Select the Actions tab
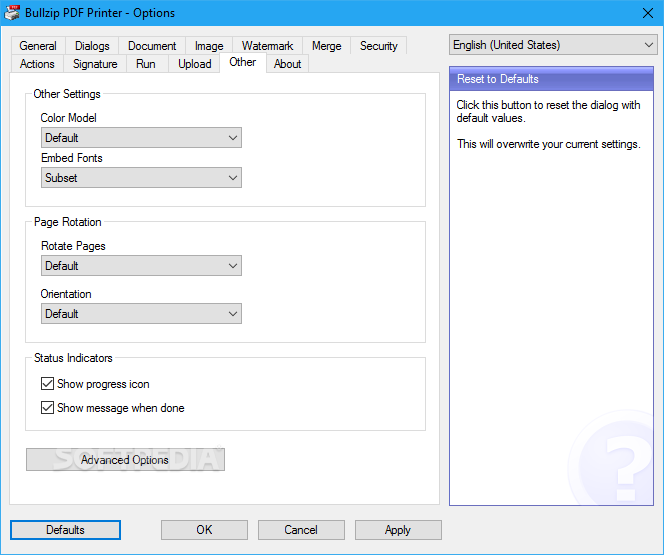 pyautogui.click(x=37, y=64)
